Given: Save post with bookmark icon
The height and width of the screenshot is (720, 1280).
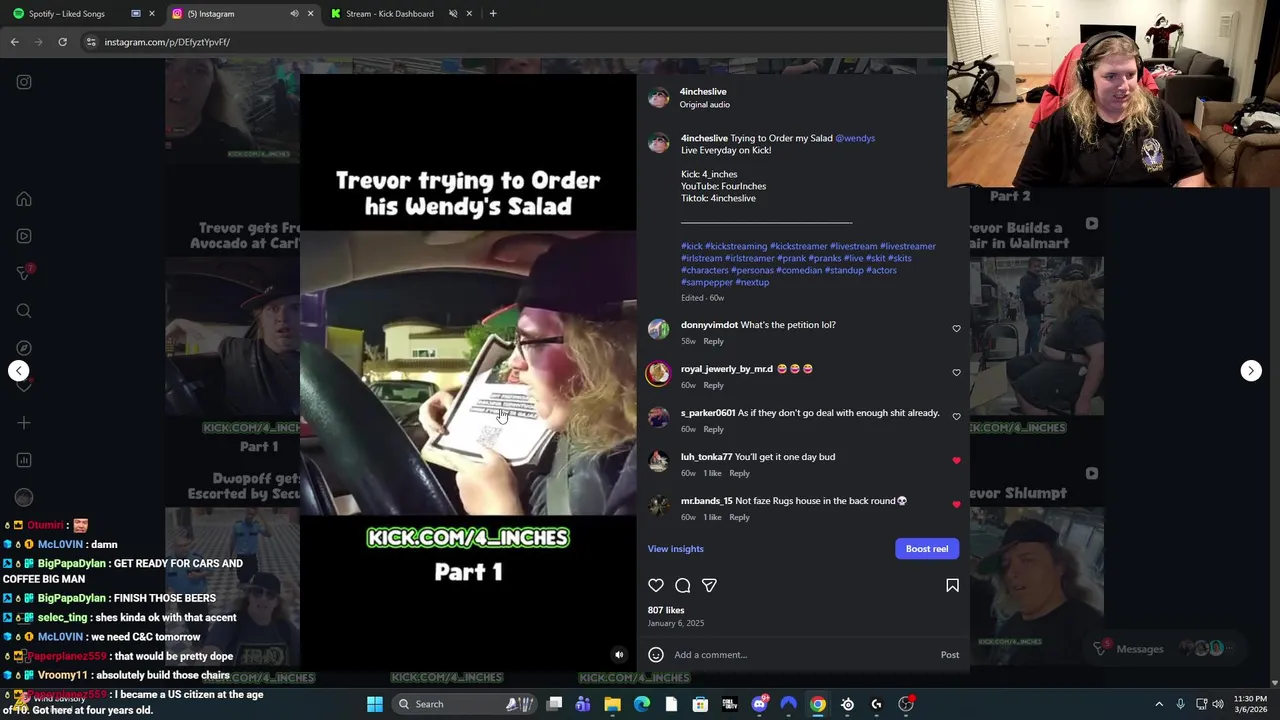Looking at the screenshot, I should 952,585.
